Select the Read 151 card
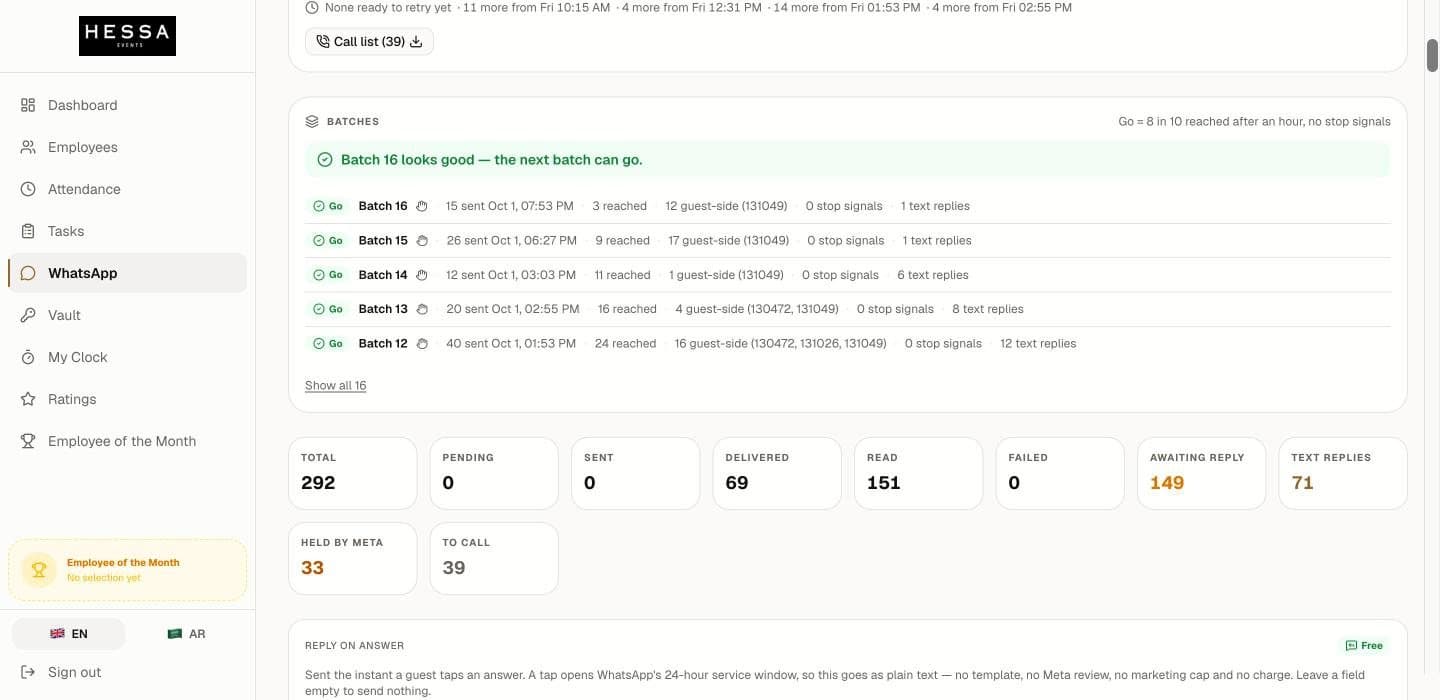This screenshot has width=1440, height=700. pos(919,473)
